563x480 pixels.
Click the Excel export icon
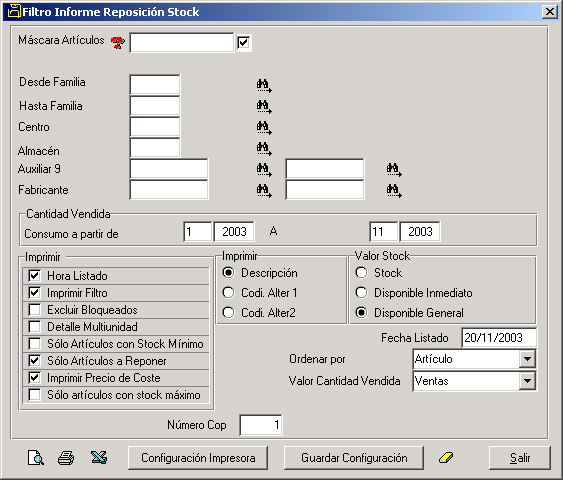(99, 458)
